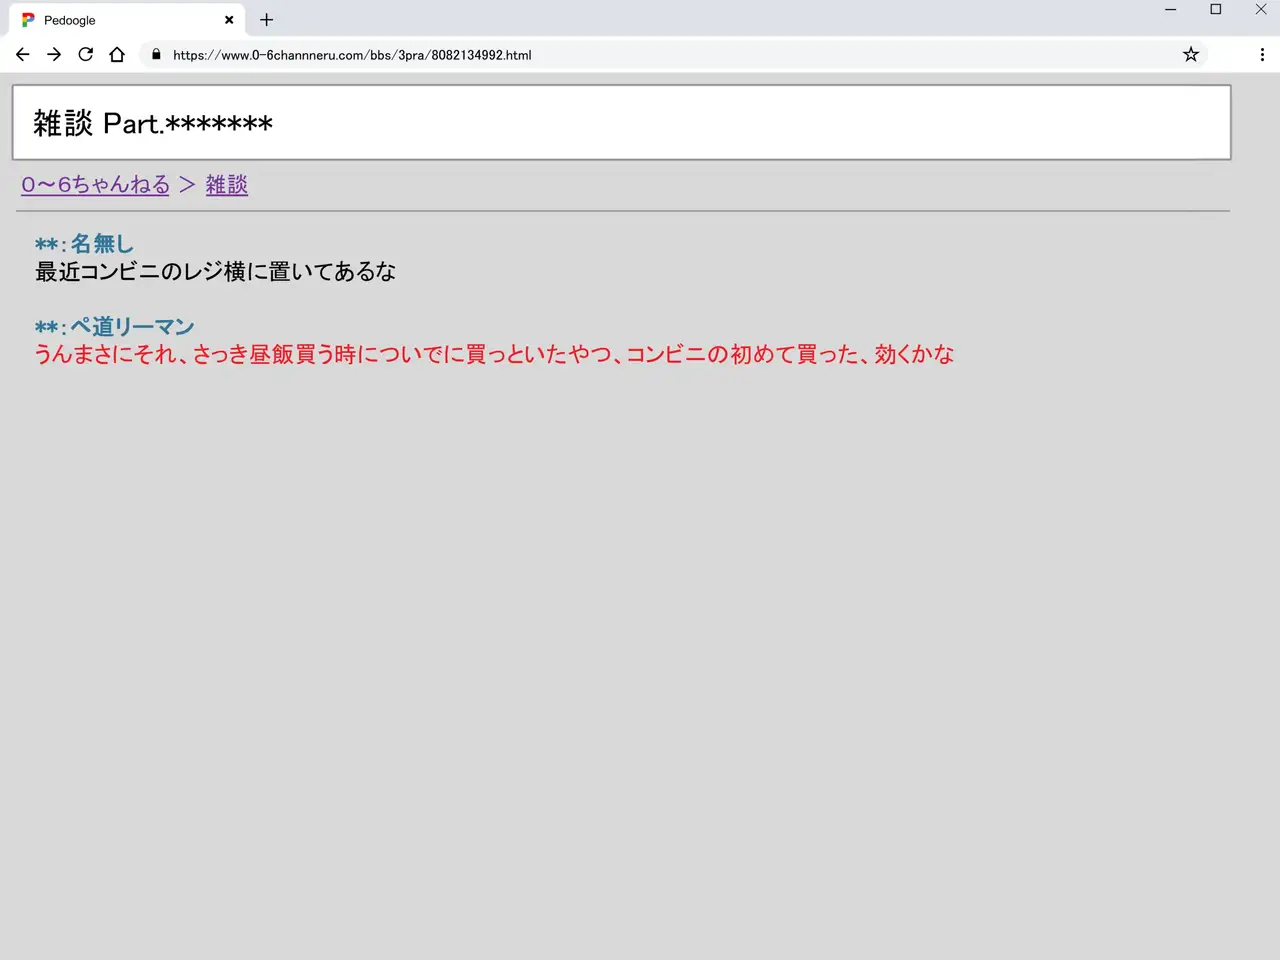Screen dimensions: 1280x960
Task: Click the favicon on the browser tab
Action: click(x=28, y=20)
